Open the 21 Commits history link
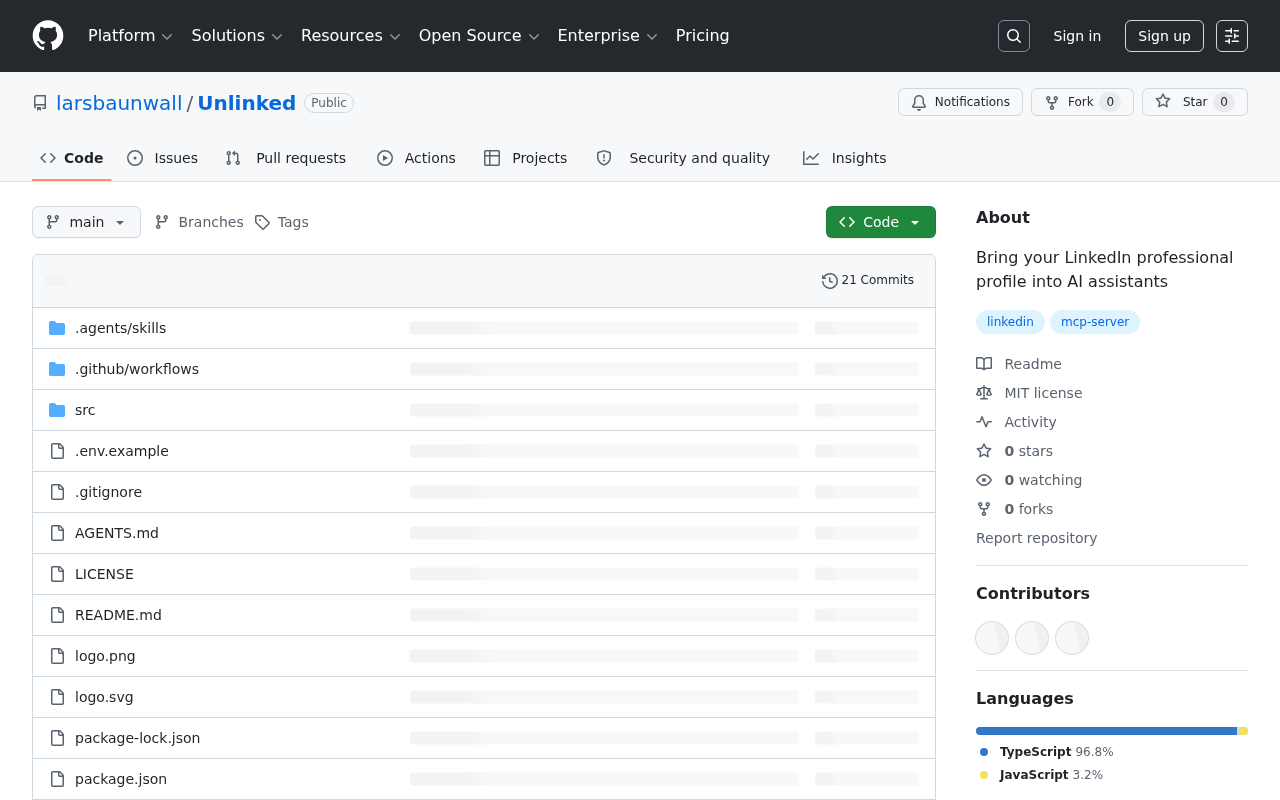The width and height of the screenshot is (1280, 800). coord(868,281)
